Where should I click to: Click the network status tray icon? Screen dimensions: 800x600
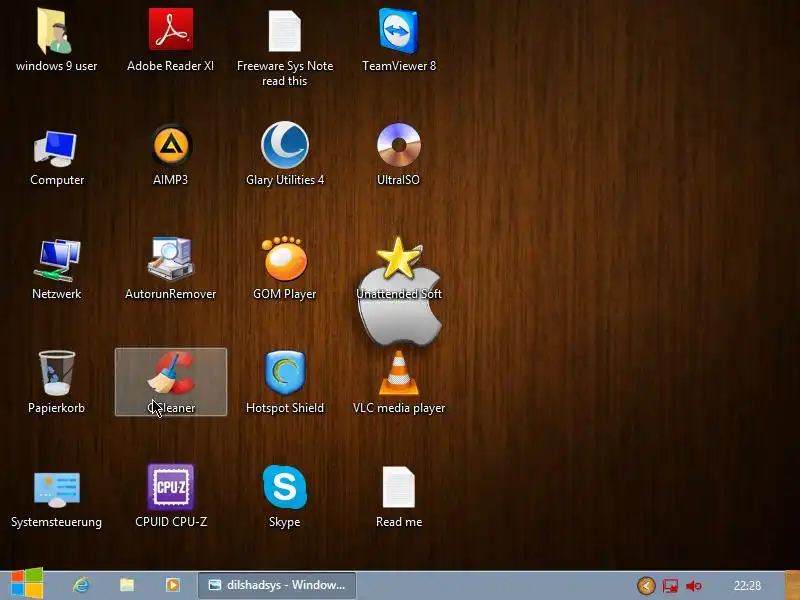670,586
